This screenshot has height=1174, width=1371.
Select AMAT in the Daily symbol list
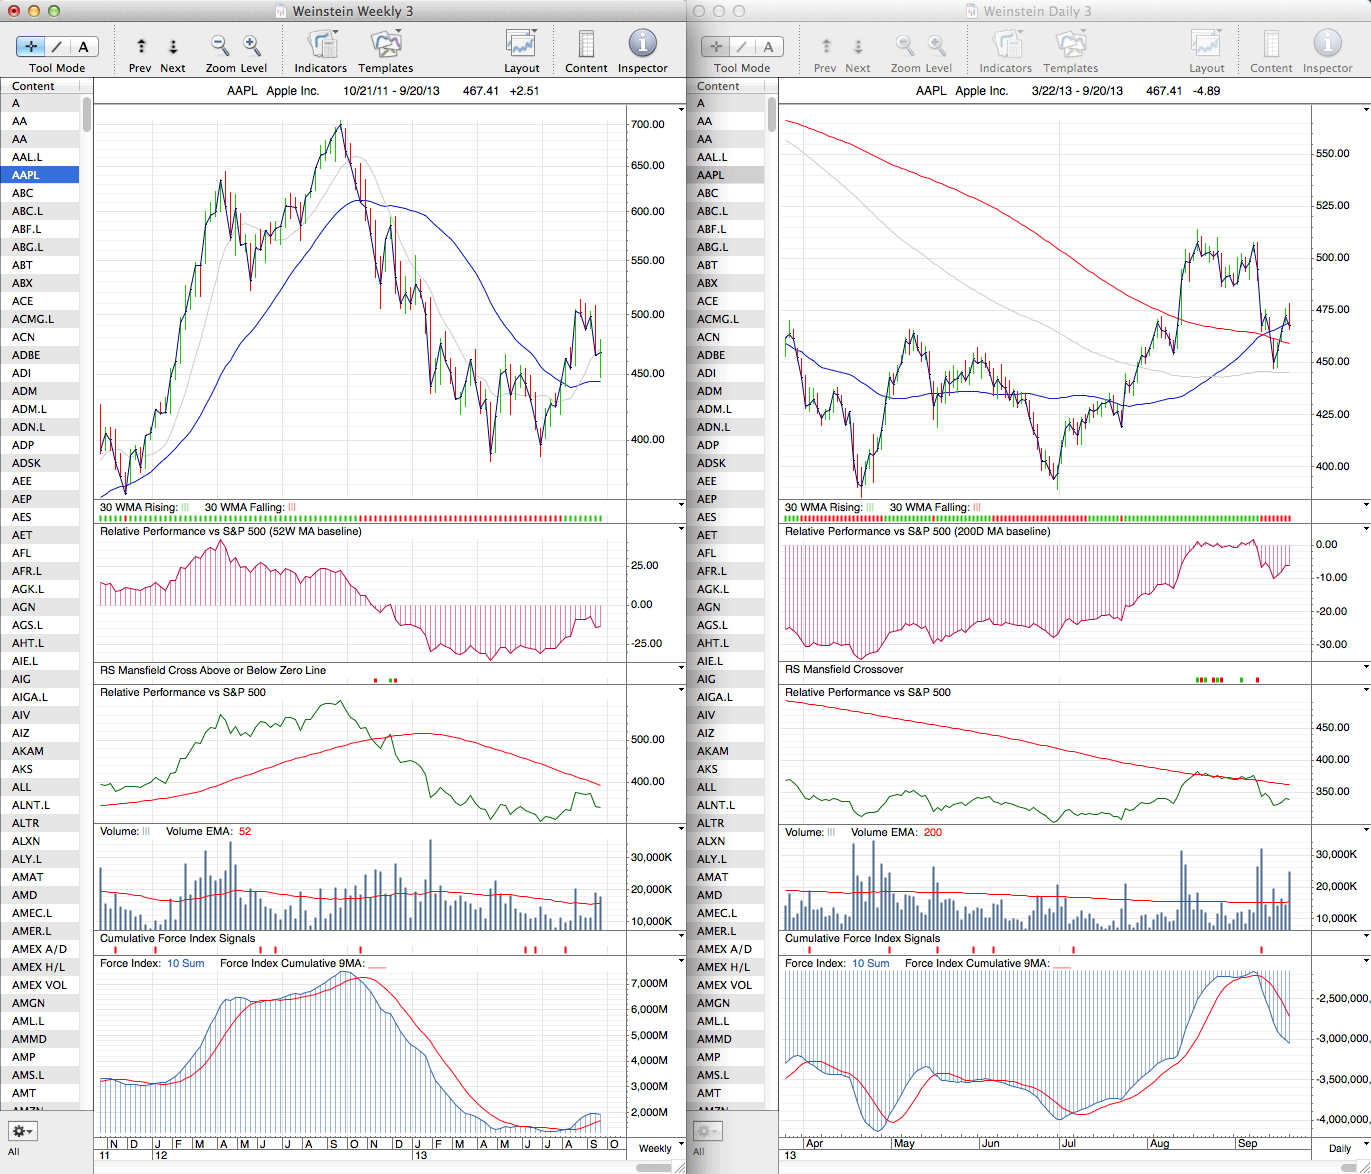coord(713,877)
